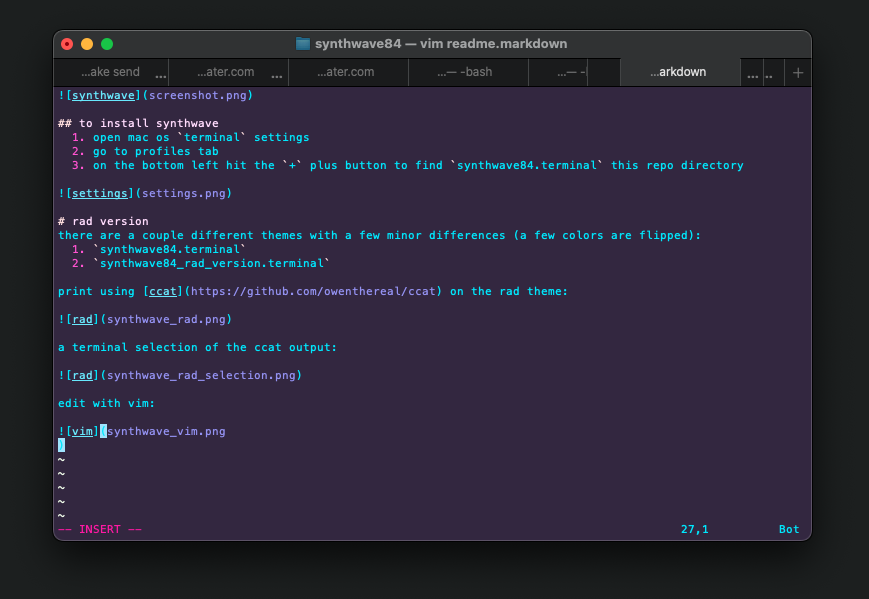Click the 'edit with vim:' line
Viewport: 869px width, 599px height.
[106, 403]
